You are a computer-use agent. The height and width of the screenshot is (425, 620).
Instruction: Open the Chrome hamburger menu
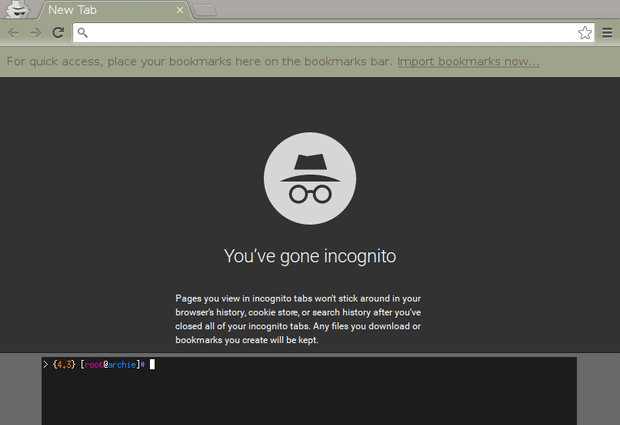pyautogui.click(x=607, y=33)
